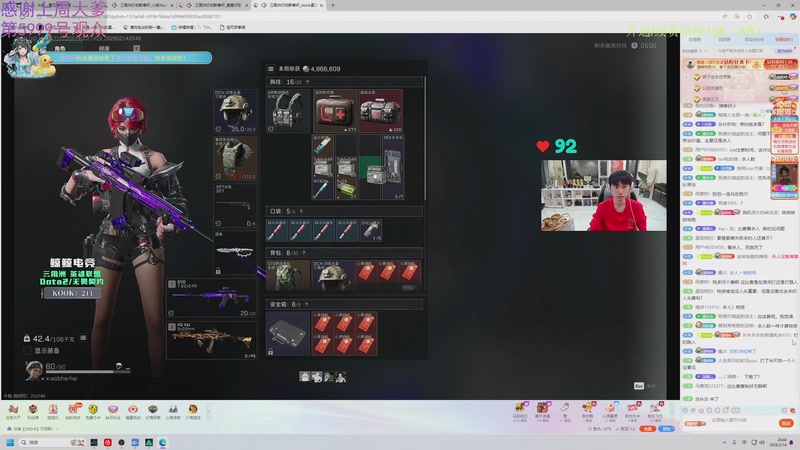
Task: Click the ear hearing icon in bottom row
Action: [329, 377]
